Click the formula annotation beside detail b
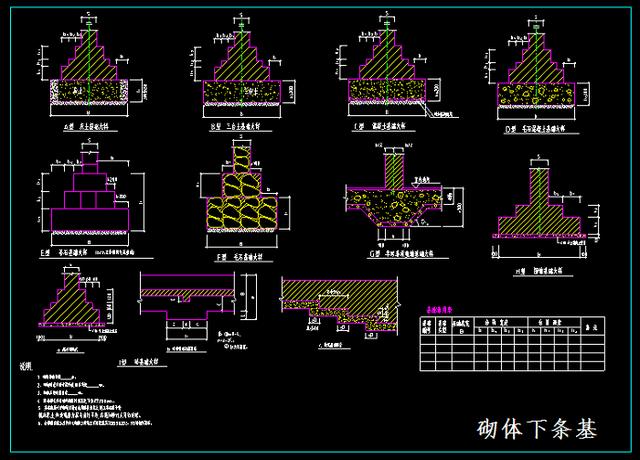The width and height of the screenshot is (640, 460). pos(233,340)
